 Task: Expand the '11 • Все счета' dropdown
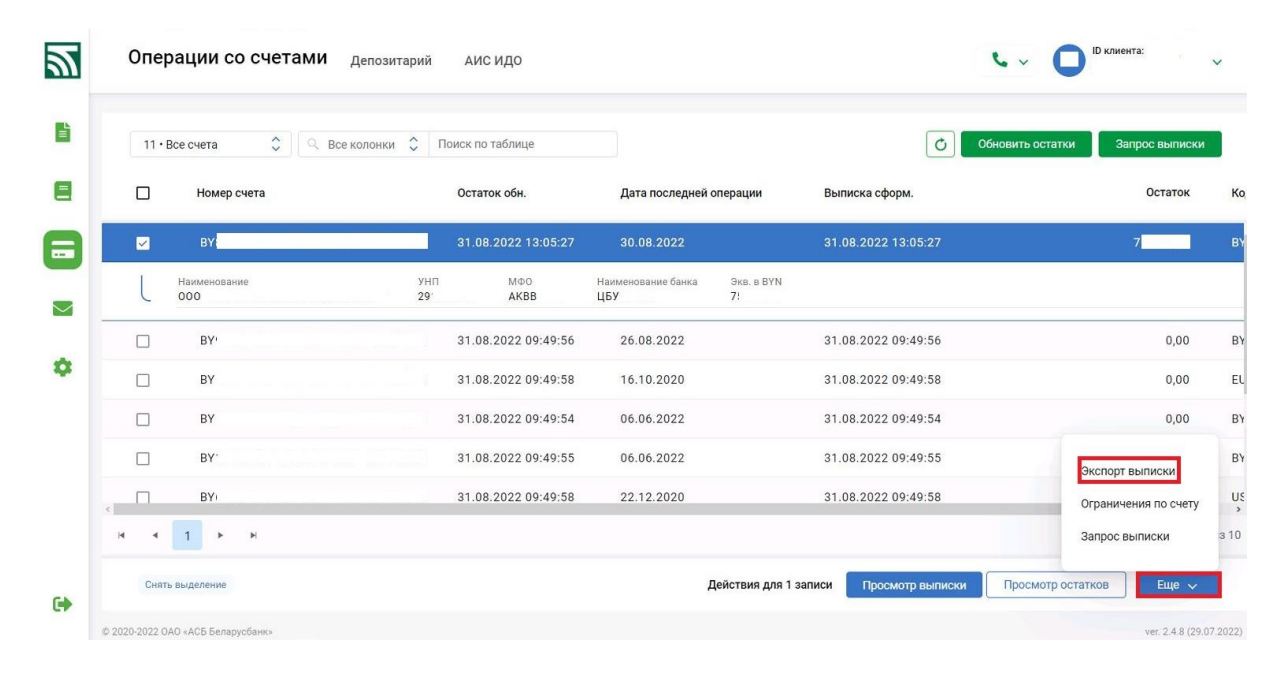211,144
